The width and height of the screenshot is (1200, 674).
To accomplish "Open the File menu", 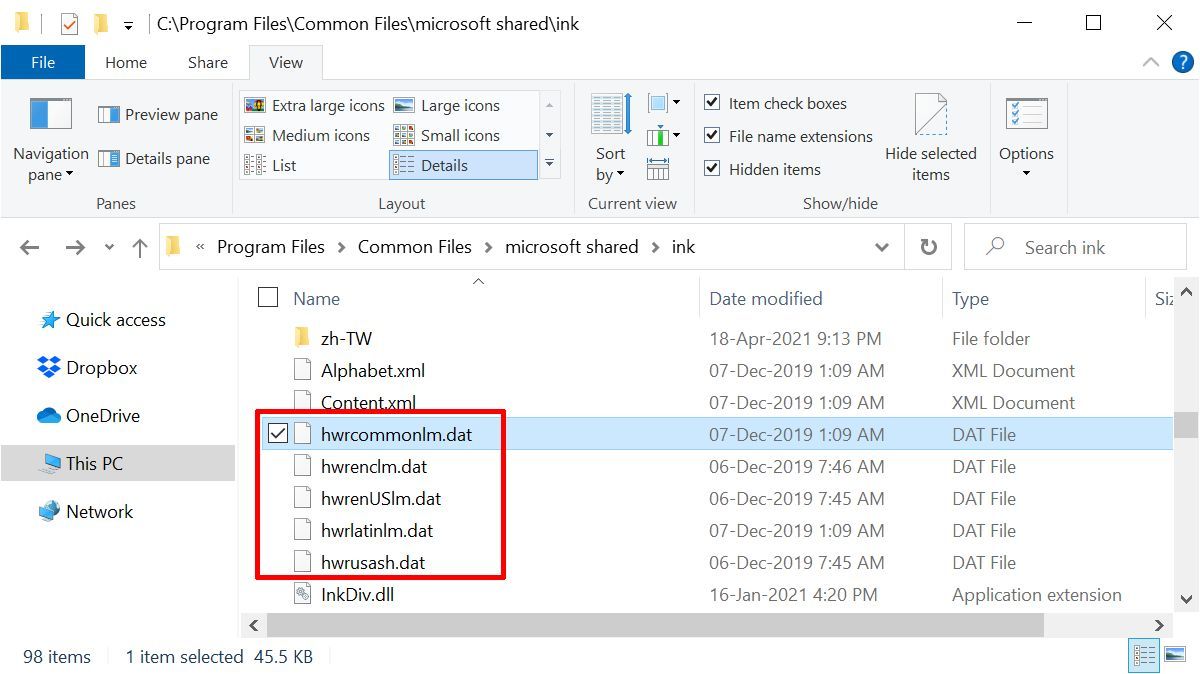I will pos(43,61).
